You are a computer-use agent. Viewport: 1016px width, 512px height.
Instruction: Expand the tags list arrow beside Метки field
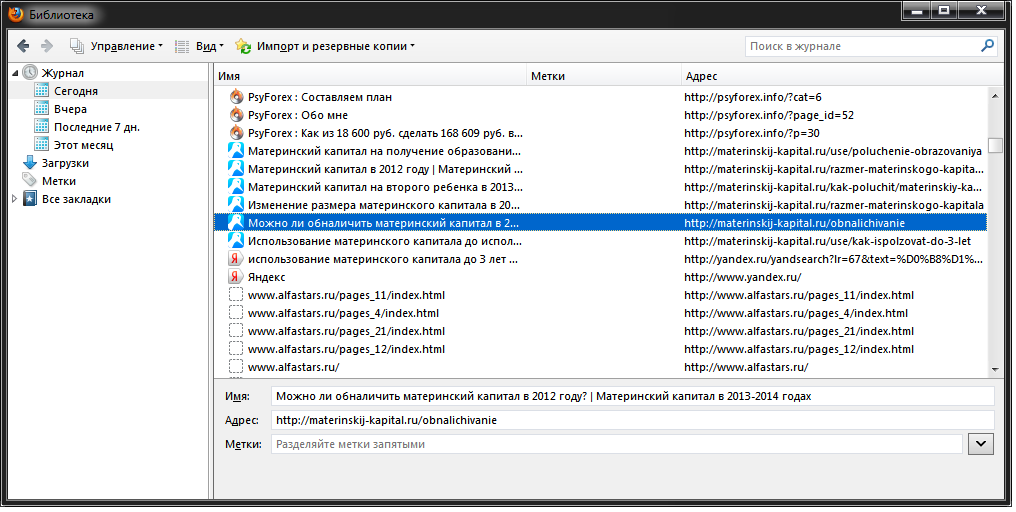coord(980,444)
